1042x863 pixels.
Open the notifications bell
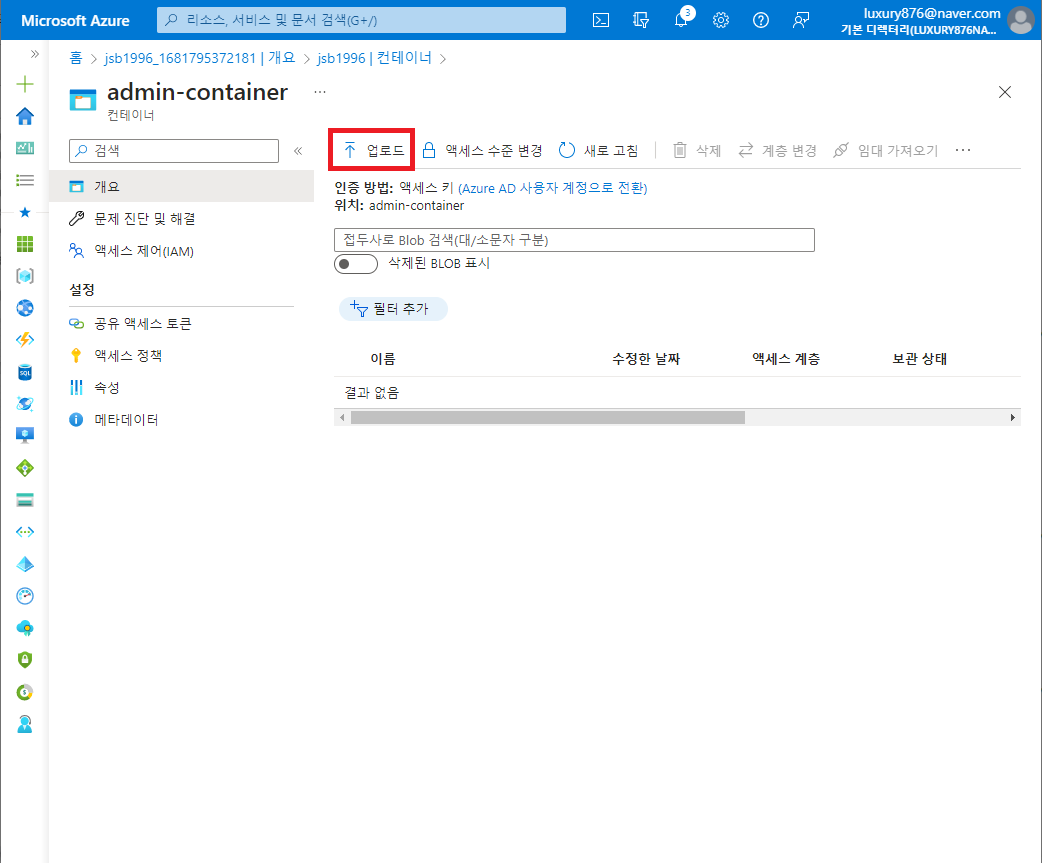681,20
